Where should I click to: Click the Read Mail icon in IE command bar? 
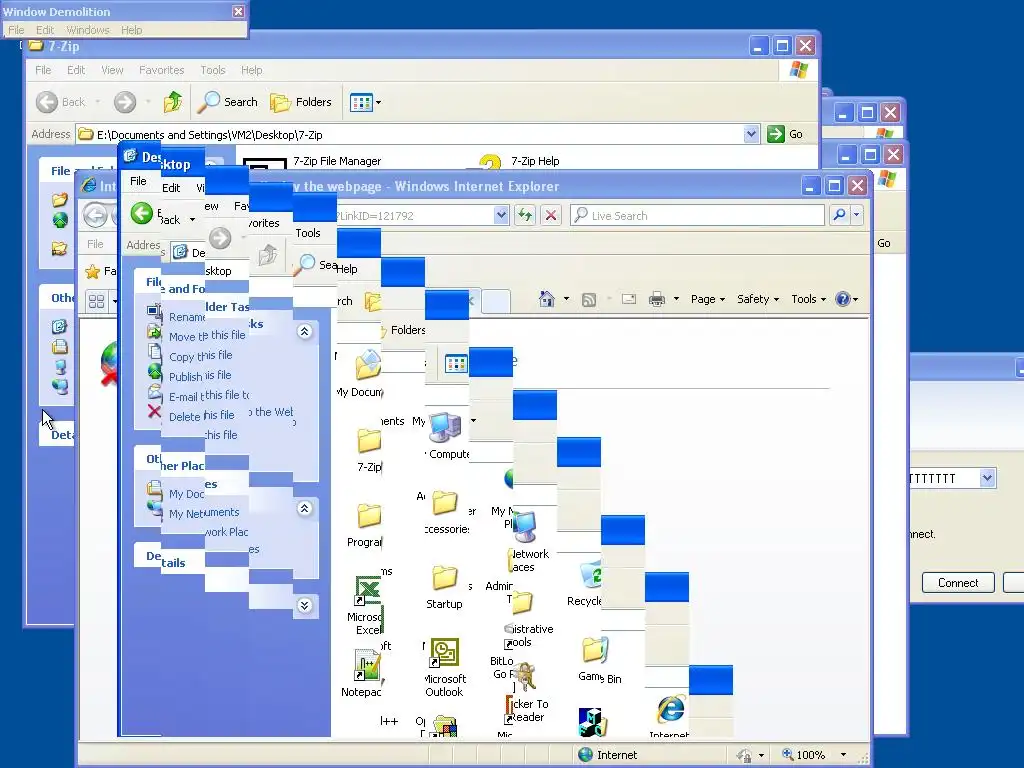pos(629,299)
